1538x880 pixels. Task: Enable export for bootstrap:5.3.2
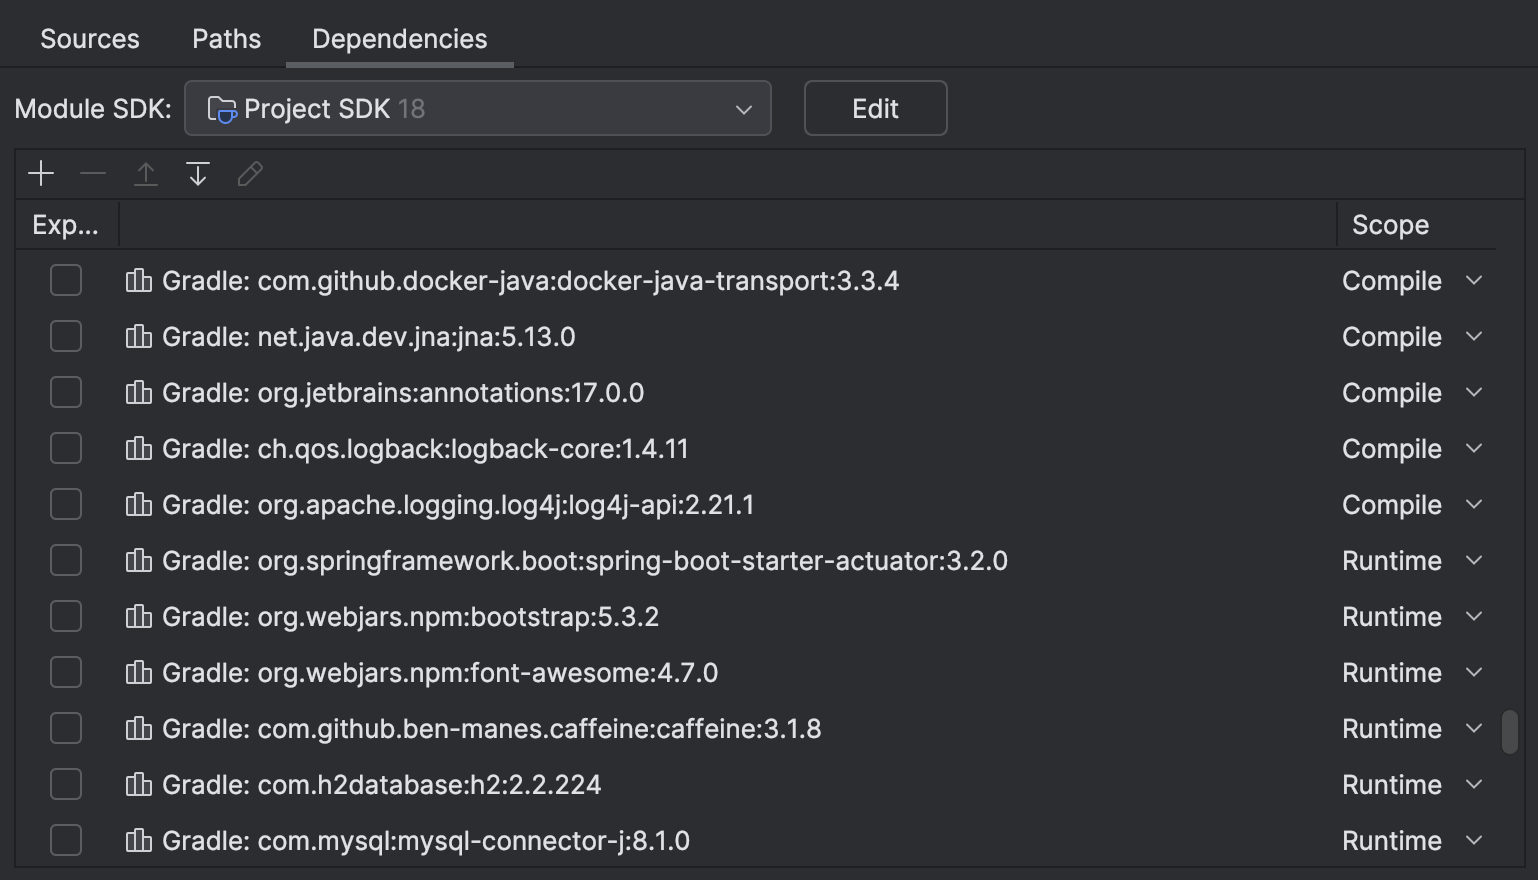(65, 616)
